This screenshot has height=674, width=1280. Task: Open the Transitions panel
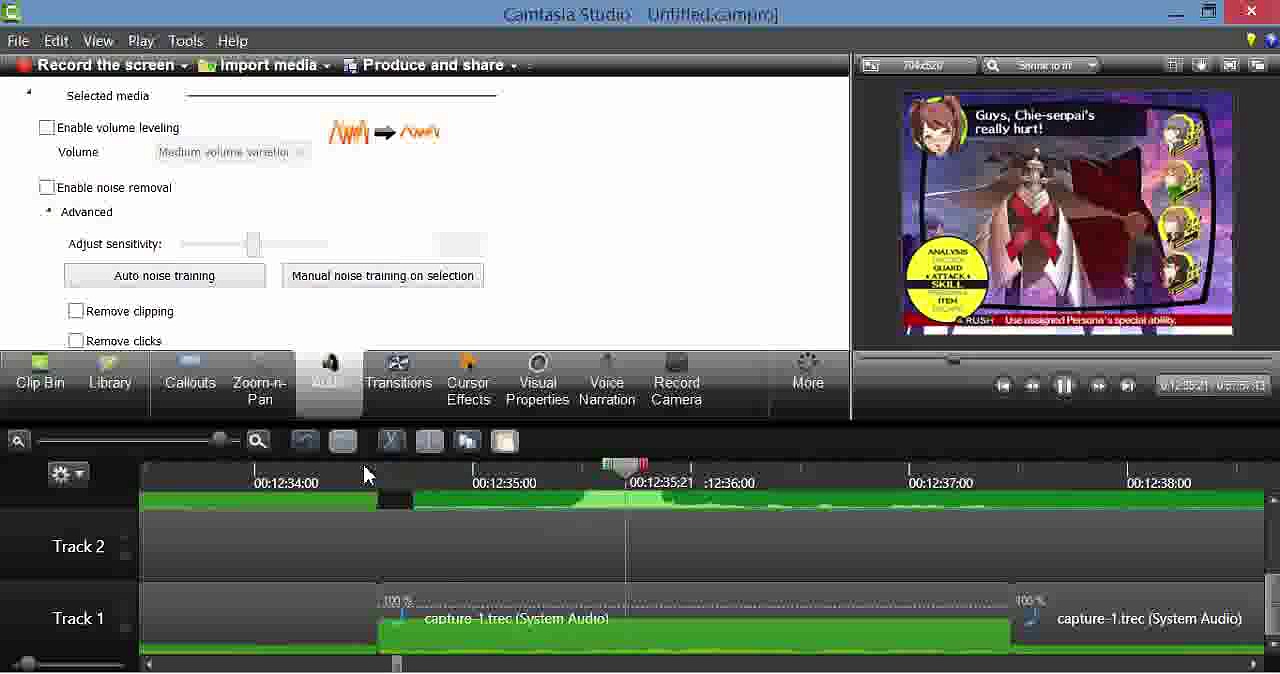(x=398, y=374)
